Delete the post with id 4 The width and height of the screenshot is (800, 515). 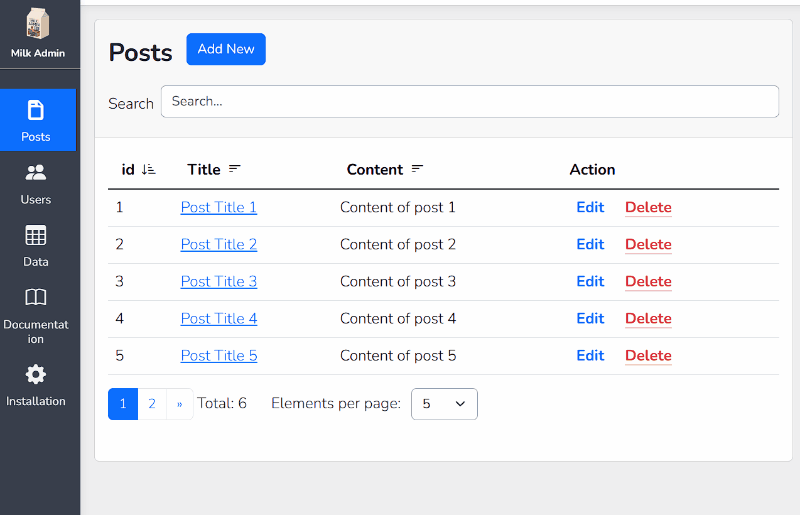pos(648,319)
